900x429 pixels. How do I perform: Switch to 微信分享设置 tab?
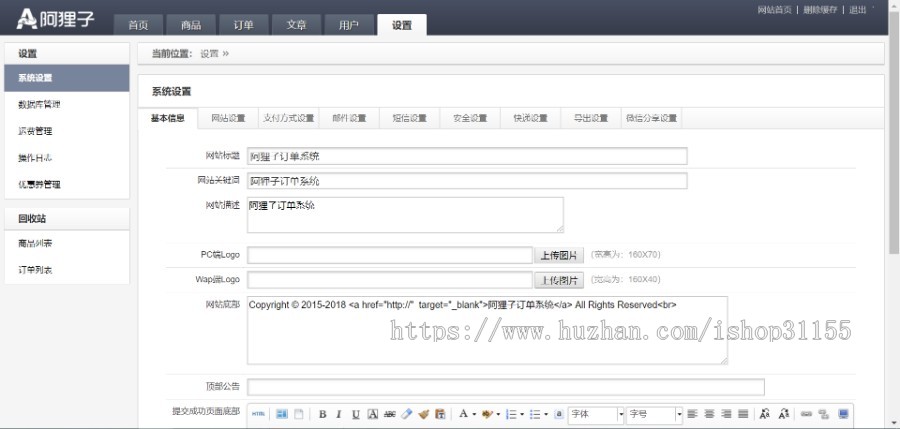tap(651, 118)
